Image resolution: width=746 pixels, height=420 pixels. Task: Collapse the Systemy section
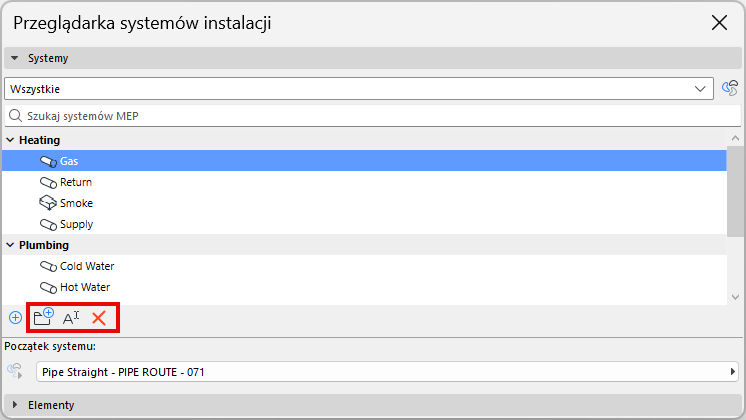[15, 59]
